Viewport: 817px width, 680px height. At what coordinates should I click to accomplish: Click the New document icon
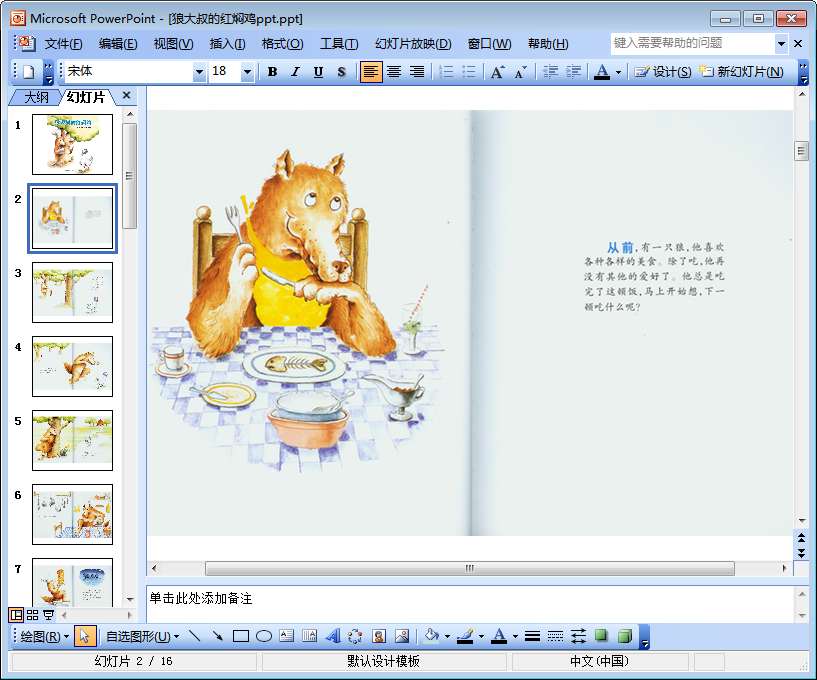coord(29,71)
